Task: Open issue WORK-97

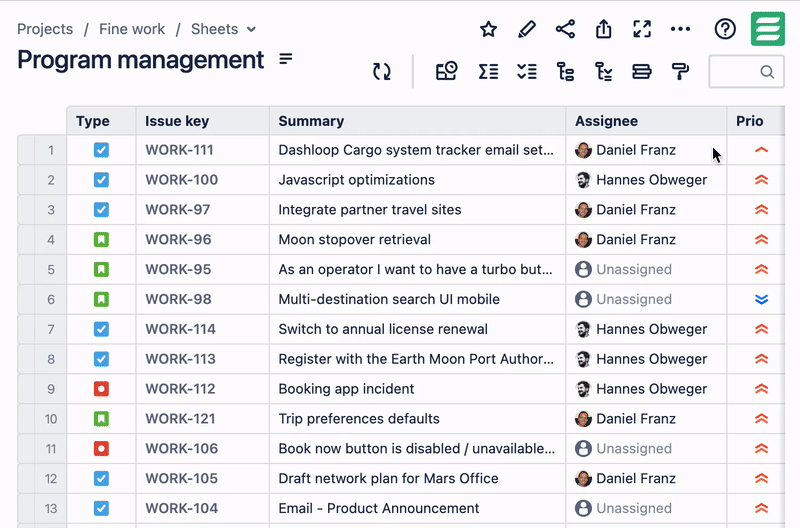Action: coord(178,210)
